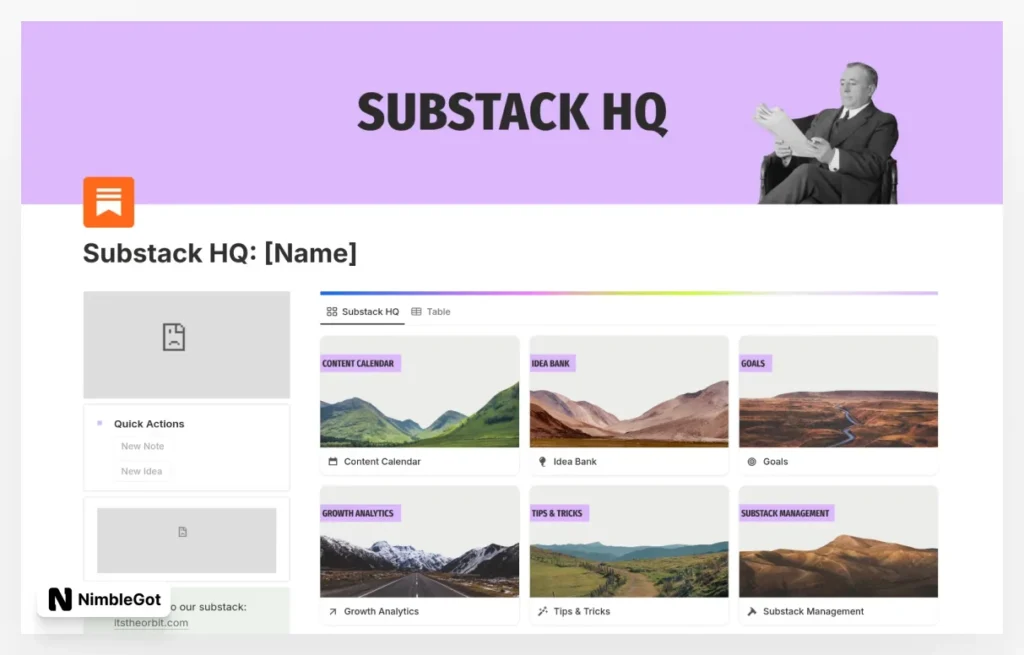The width and height of the screenshot is (1024, 655).
Task: Click the Quick Actions heading
Action: (149, 424)
